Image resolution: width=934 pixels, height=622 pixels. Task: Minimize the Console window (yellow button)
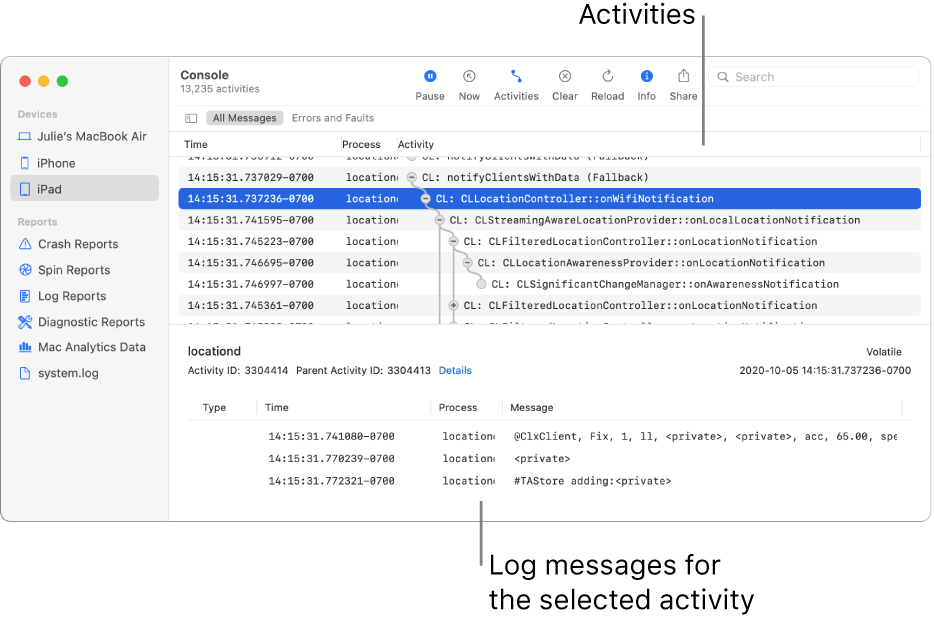(43, 81)
